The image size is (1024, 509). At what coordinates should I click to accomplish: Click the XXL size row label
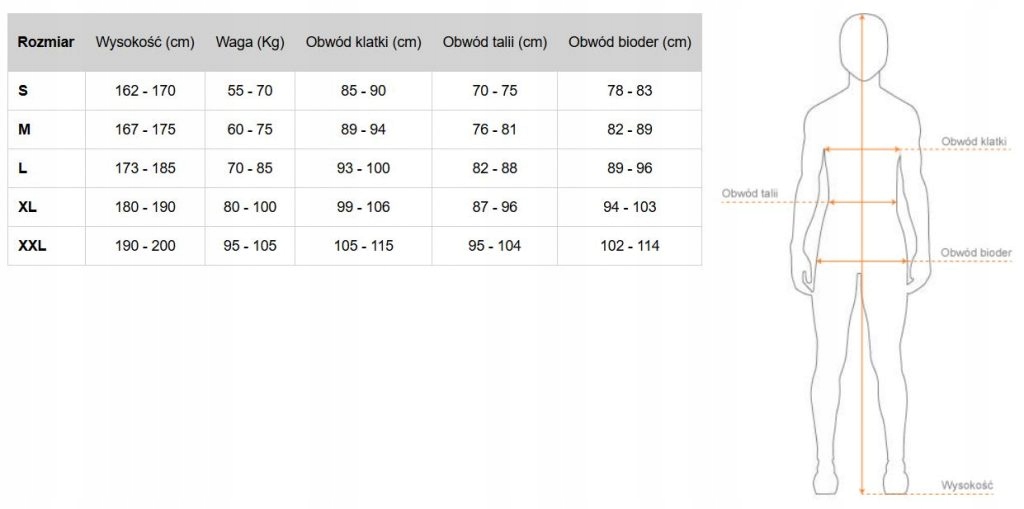[32, 246]
